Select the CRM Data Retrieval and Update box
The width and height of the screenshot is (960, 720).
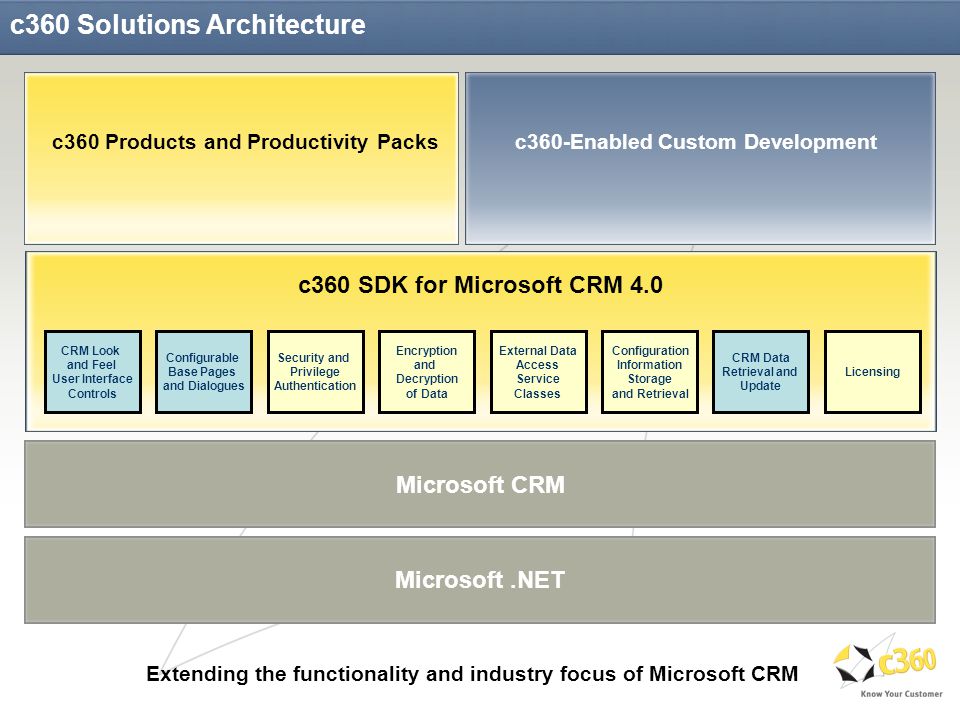[x=761, y=372]
